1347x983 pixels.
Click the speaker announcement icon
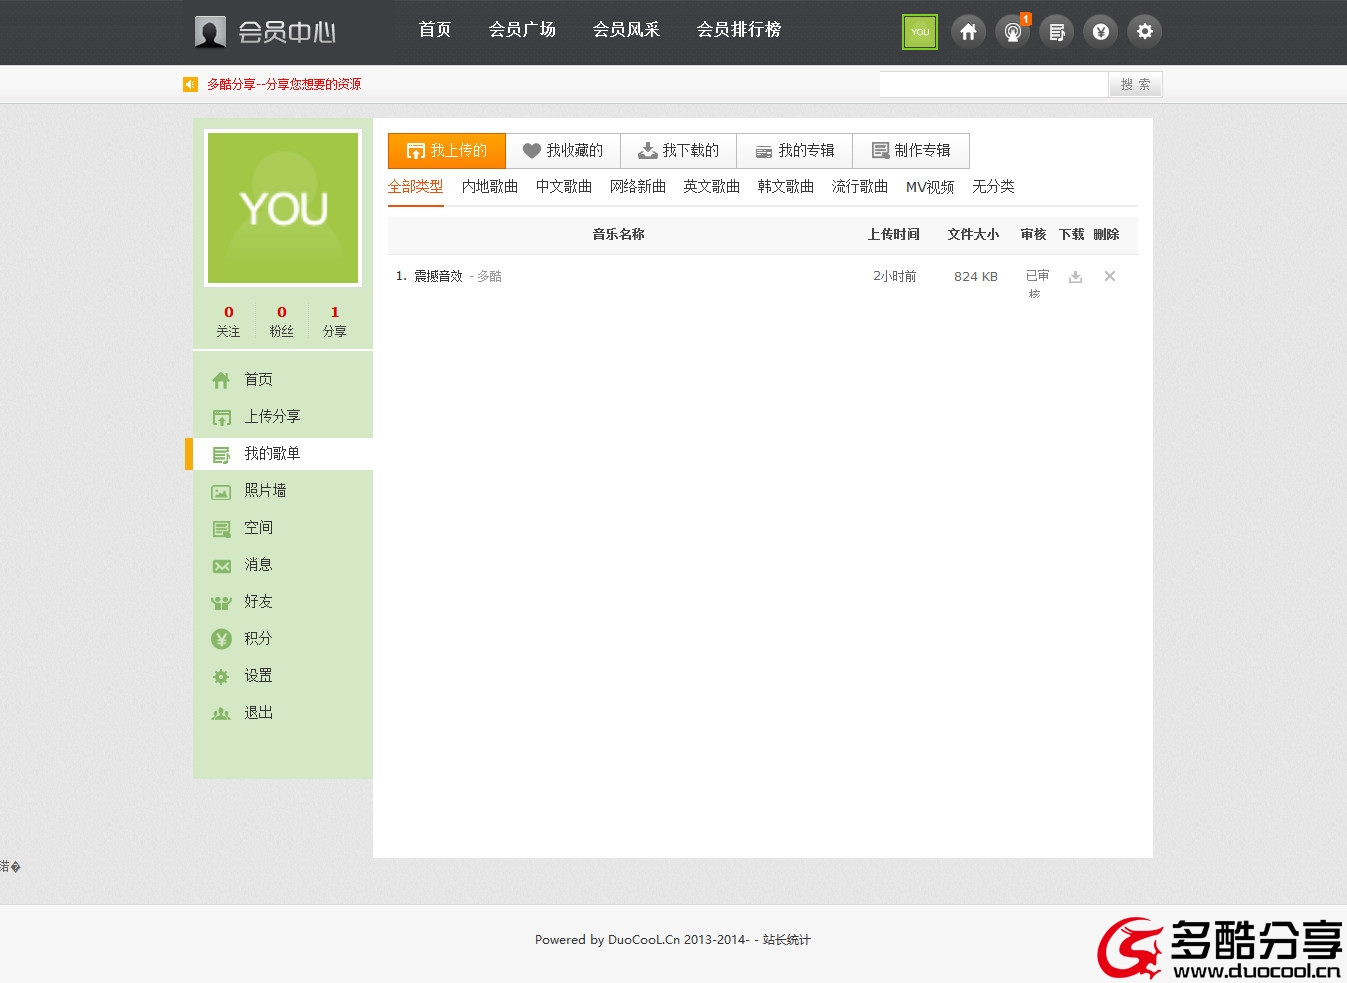(x=190, y=85)
